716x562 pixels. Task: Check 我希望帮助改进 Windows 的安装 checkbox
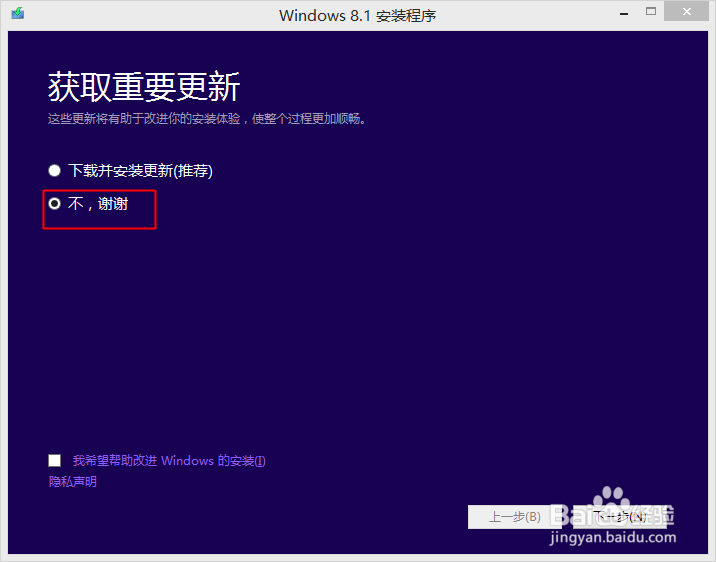pyautogui.click(x=55, y=460)
